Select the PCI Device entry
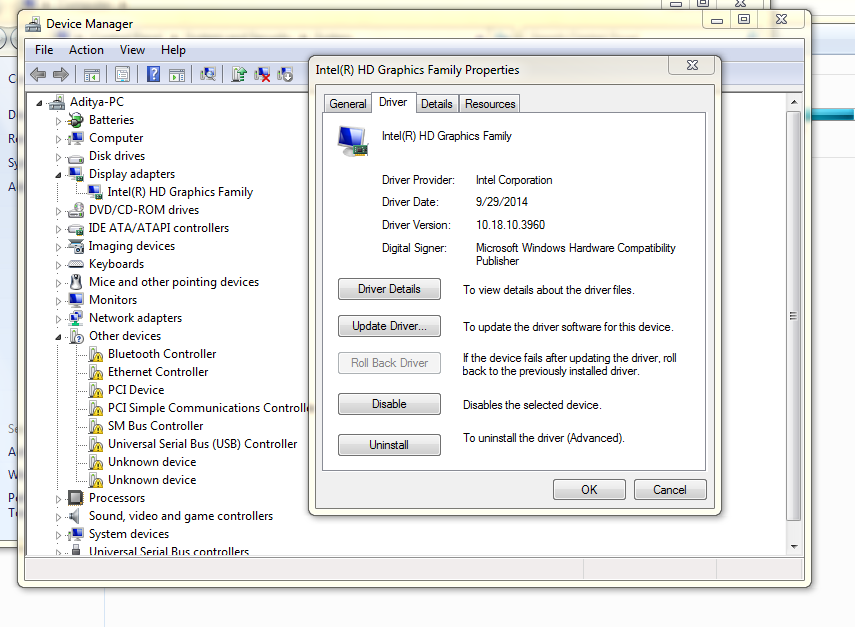855x627 pixels. click(136, 390)
